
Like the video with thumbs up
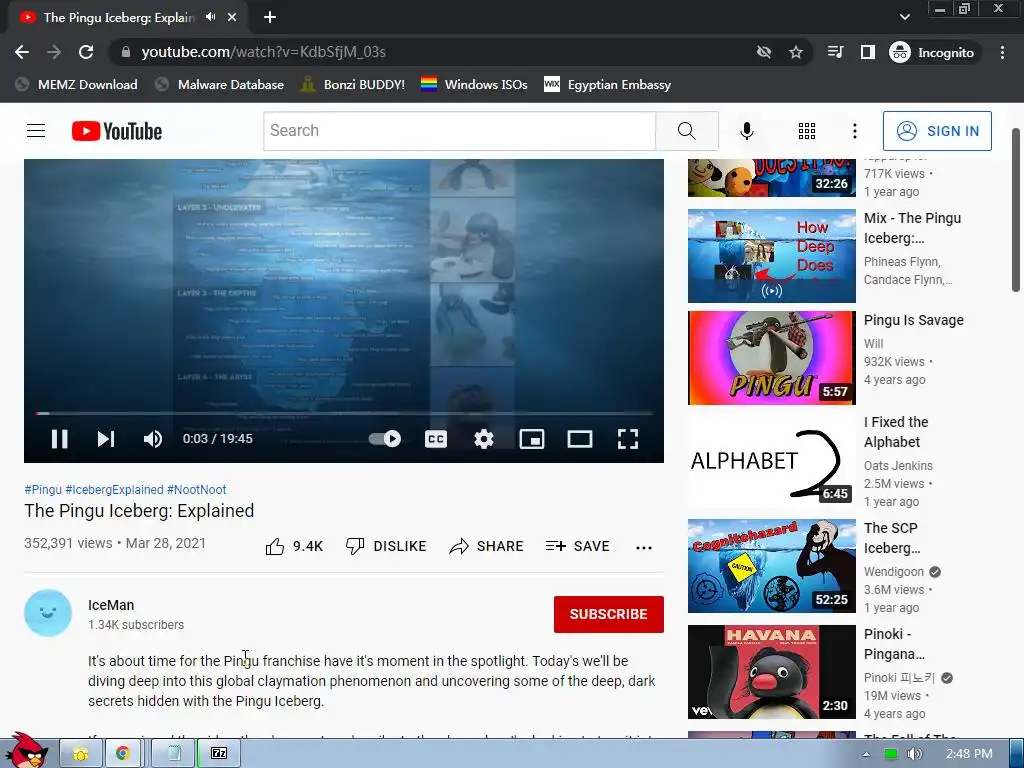click(294, 547)
